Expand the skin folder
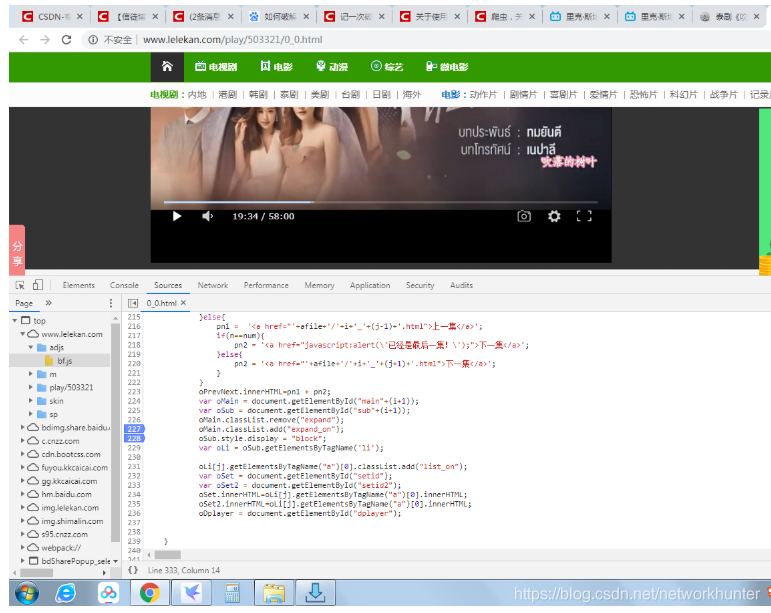The width and height of the screenshot is (771, 613). coord(30,401)
